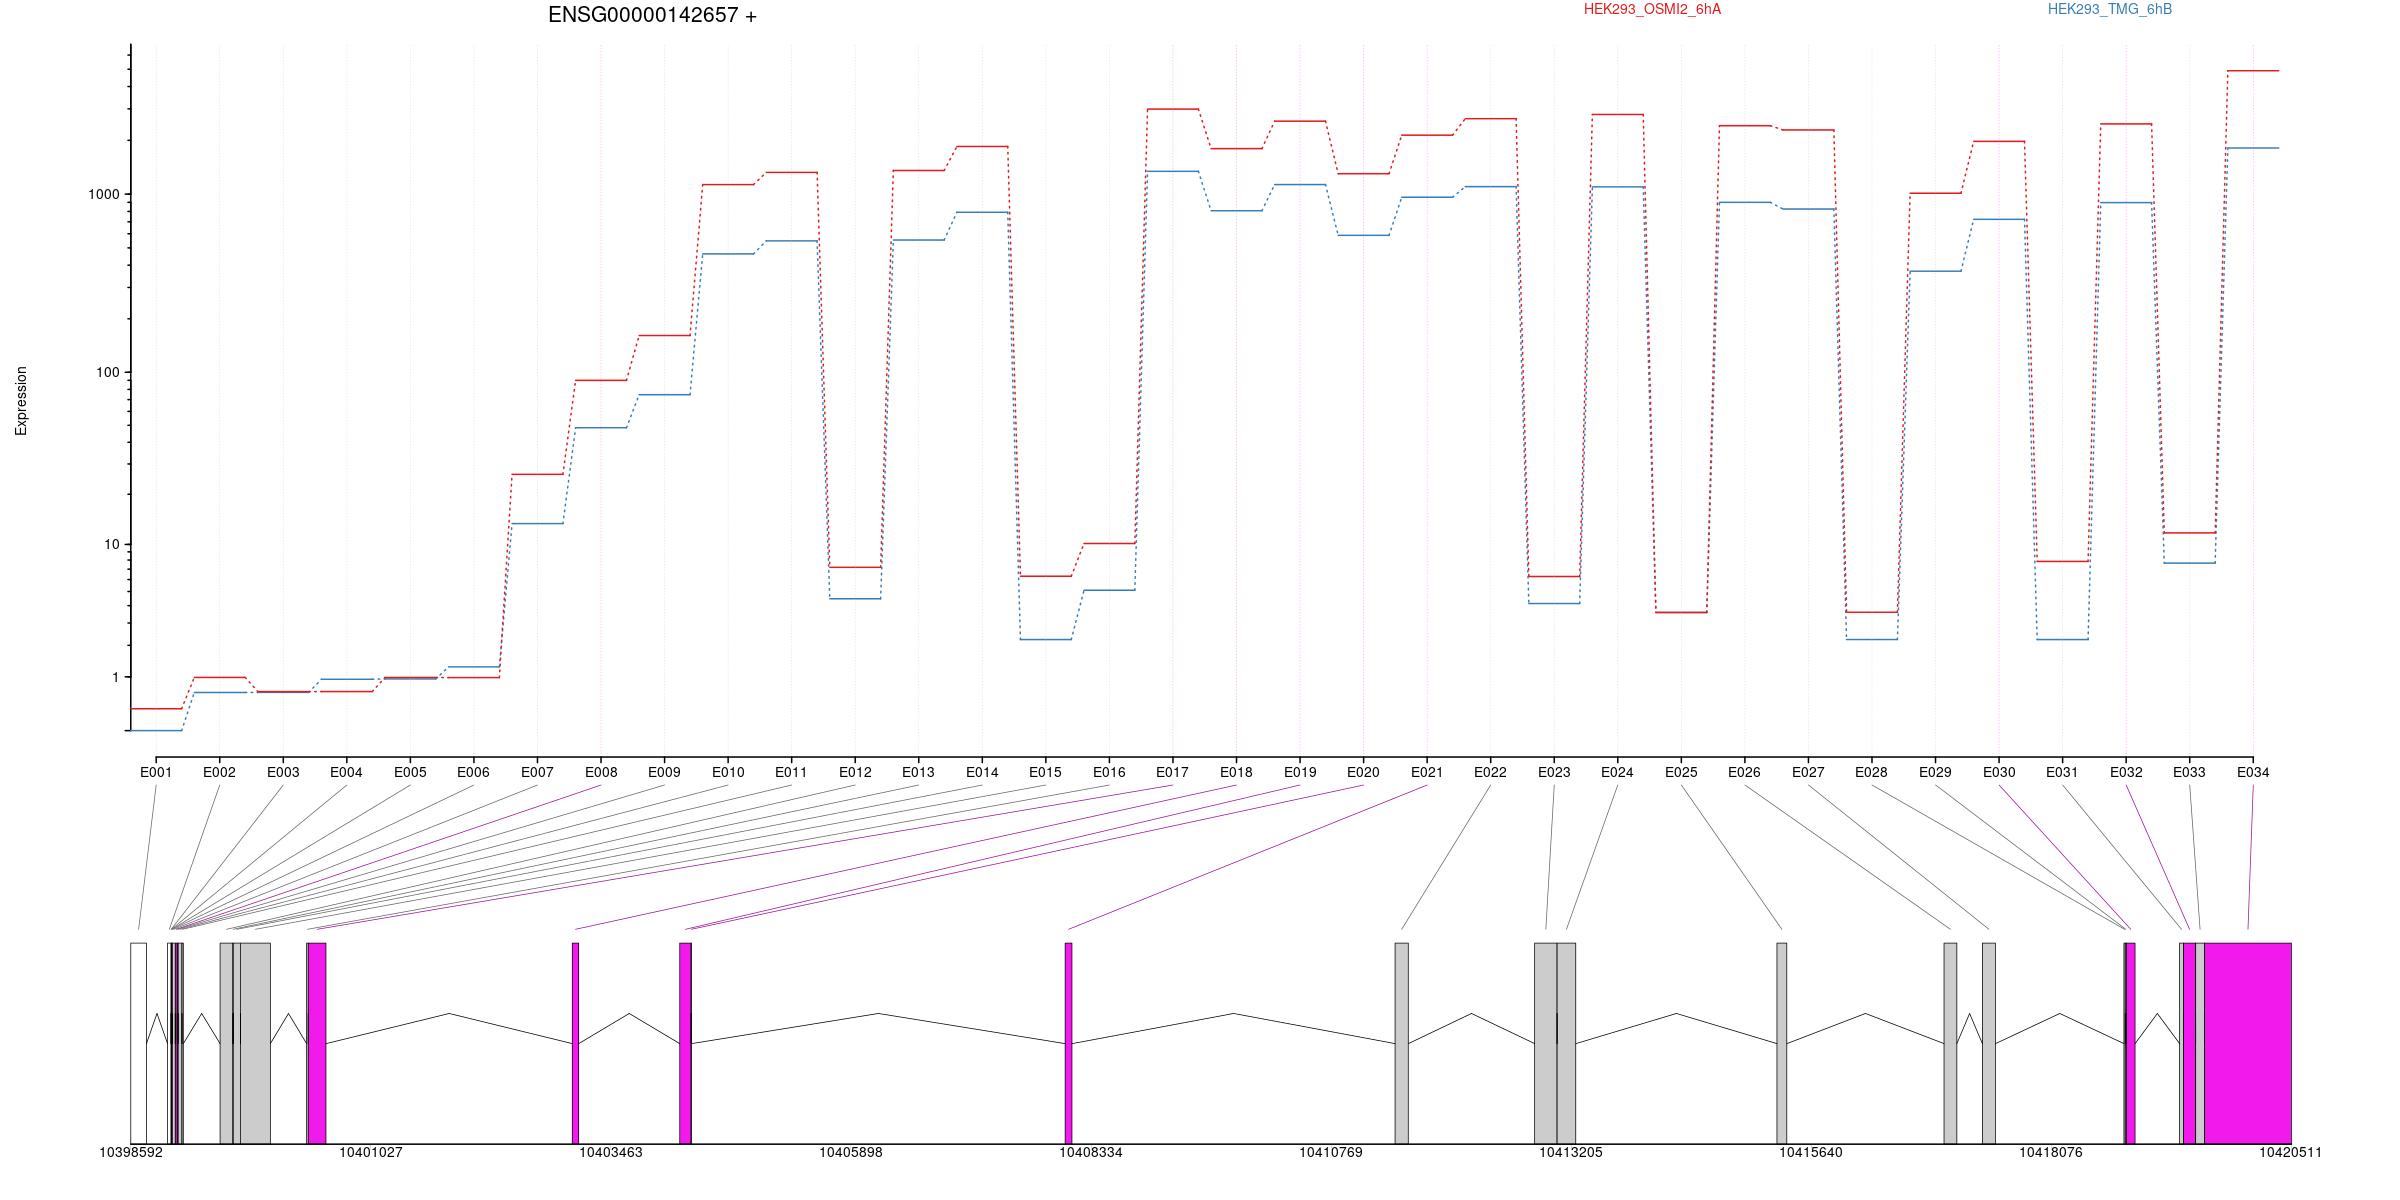Click genomic coordinate 10398592
This screenshot has width=2400, height=1200.
130,1153
